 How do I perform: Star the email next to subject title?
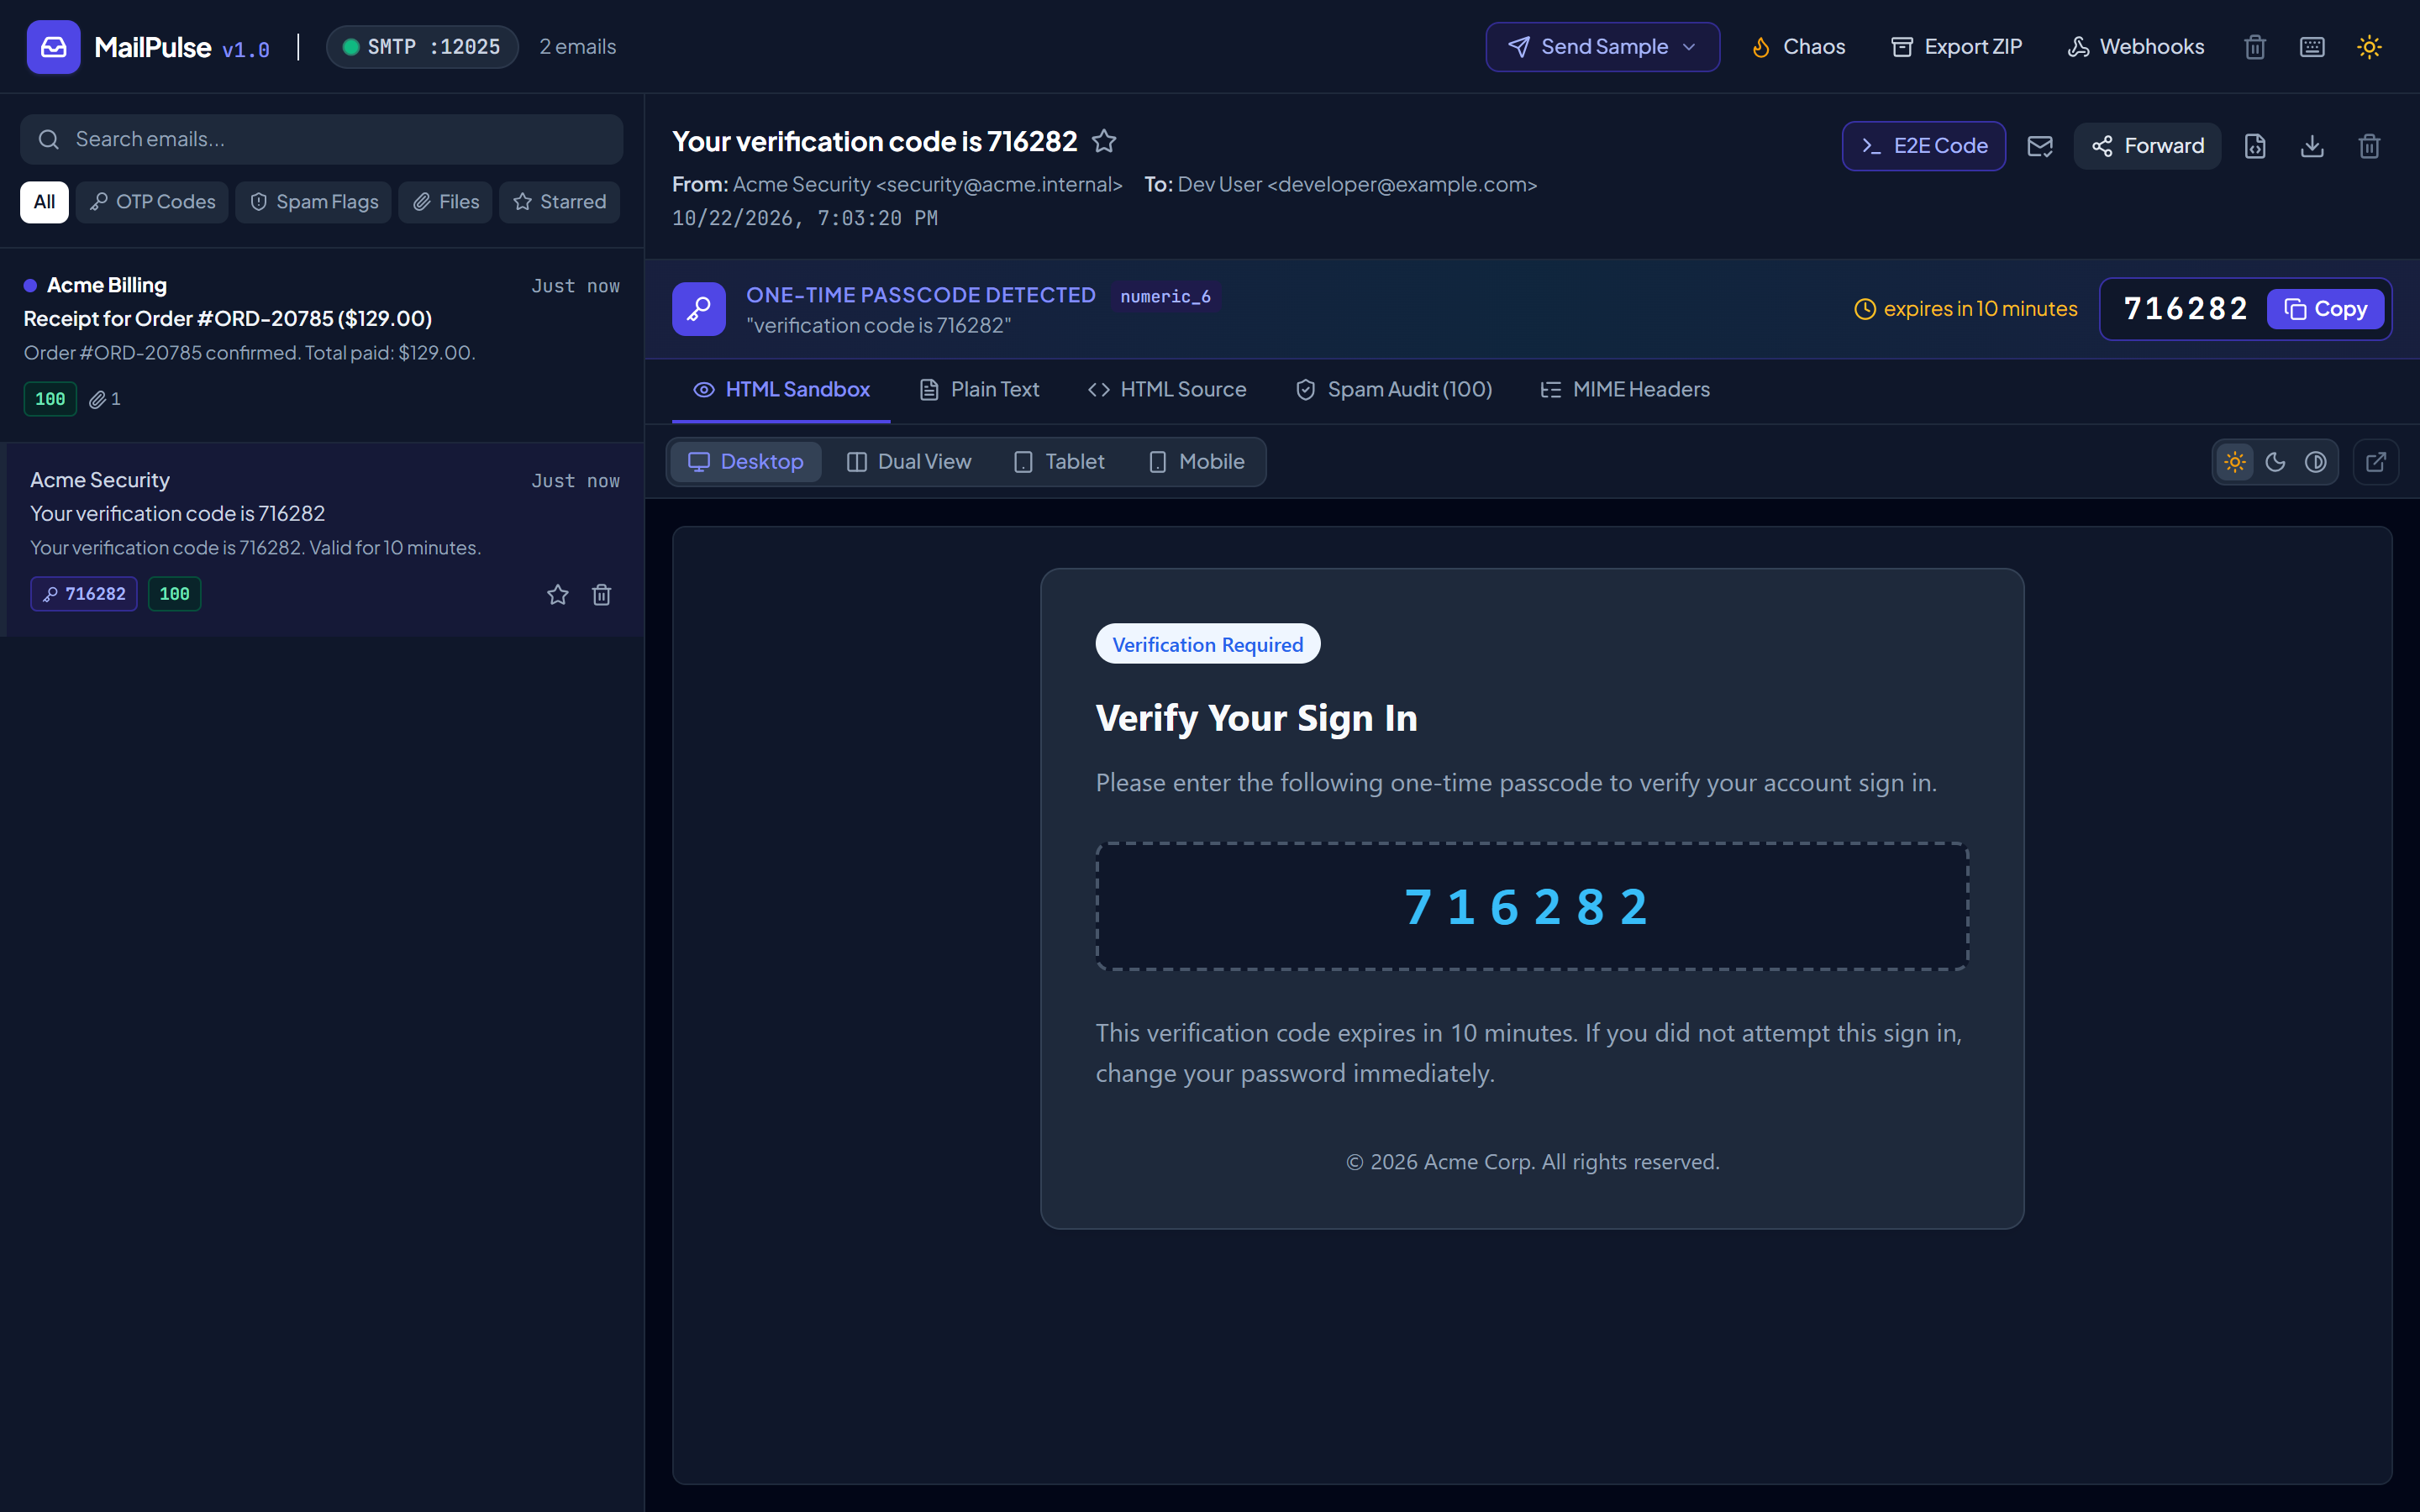[x=1104, y=141]
